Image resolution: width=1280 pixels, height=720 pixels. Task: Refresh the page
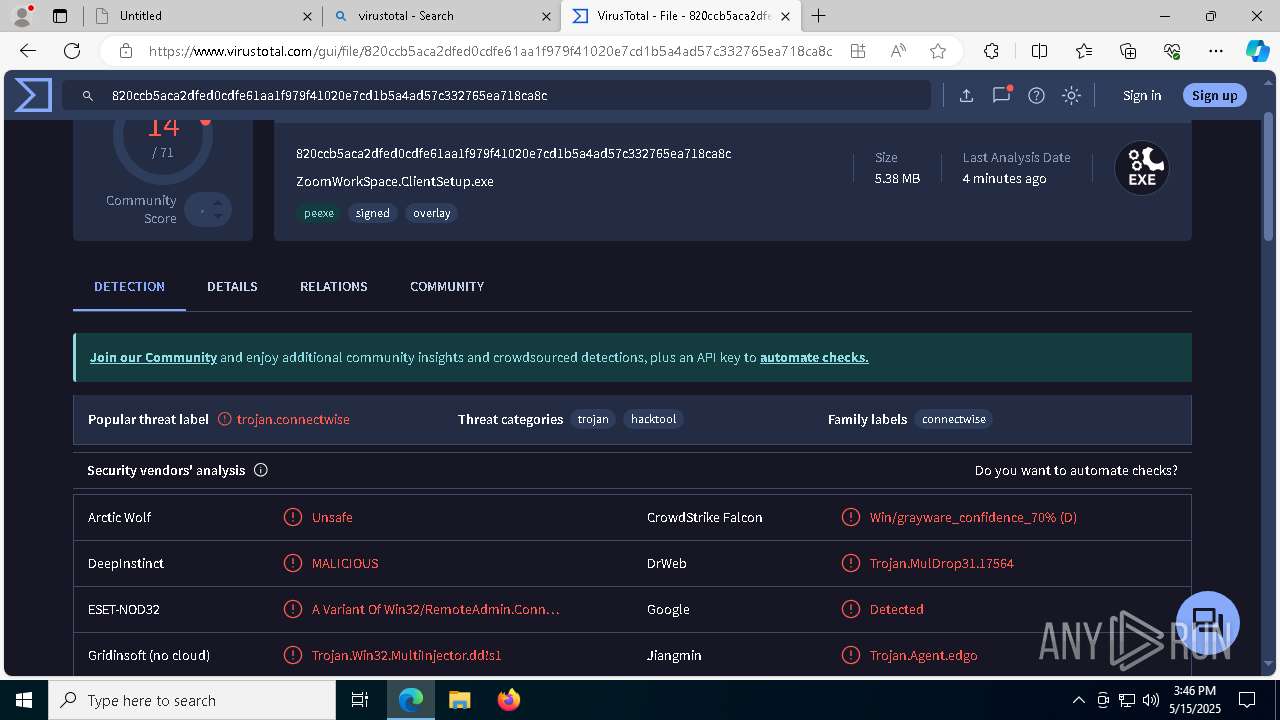pos(72,51)
